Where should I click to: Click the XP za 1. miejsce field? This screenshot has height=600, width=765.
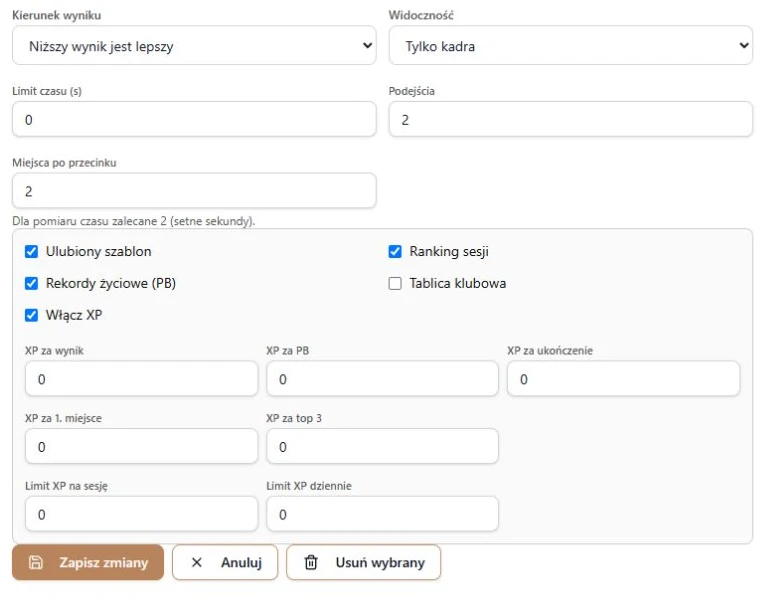pos(141,446)
